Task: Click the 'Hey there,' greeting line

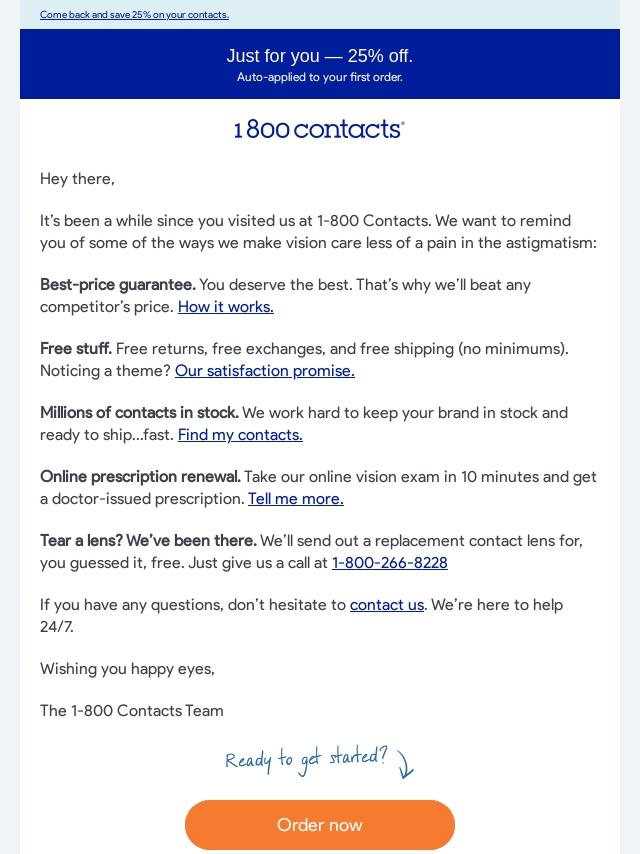Action: click(x=77, y=179)
